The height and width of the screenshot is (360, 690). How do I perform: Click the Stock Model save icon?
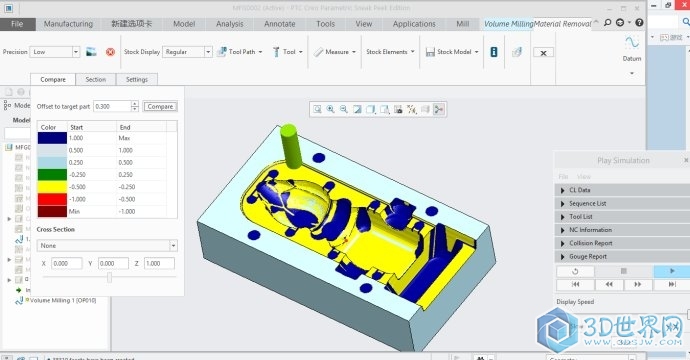pos(430,52)
